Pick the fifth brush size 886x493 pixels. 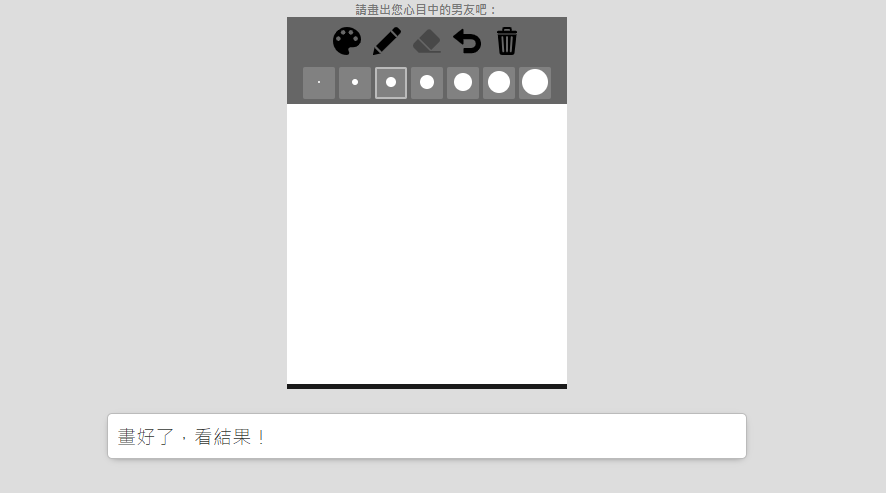pos(463,83)
